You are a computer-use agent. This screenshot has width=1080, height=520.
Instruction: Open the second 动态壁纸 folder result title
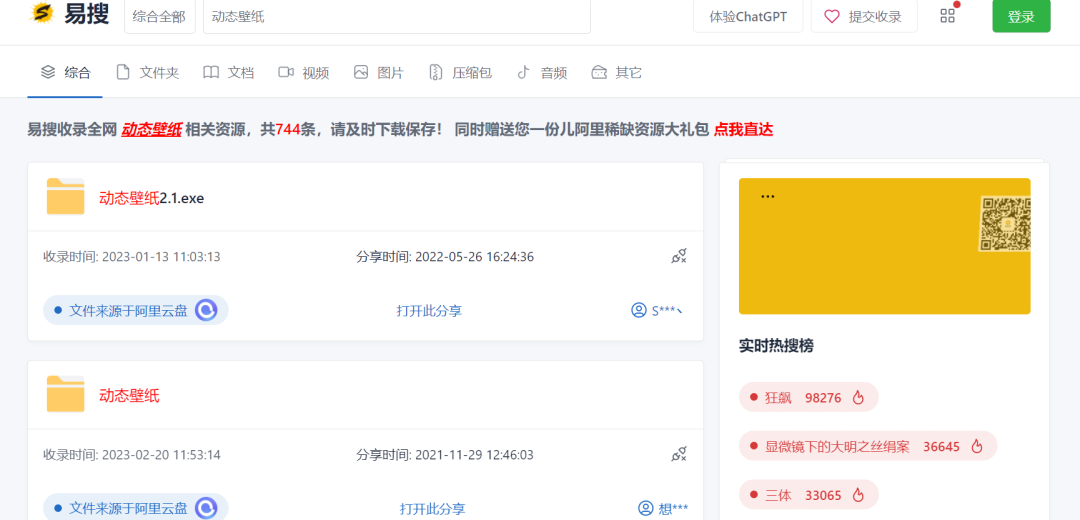[x=129, y=396]
